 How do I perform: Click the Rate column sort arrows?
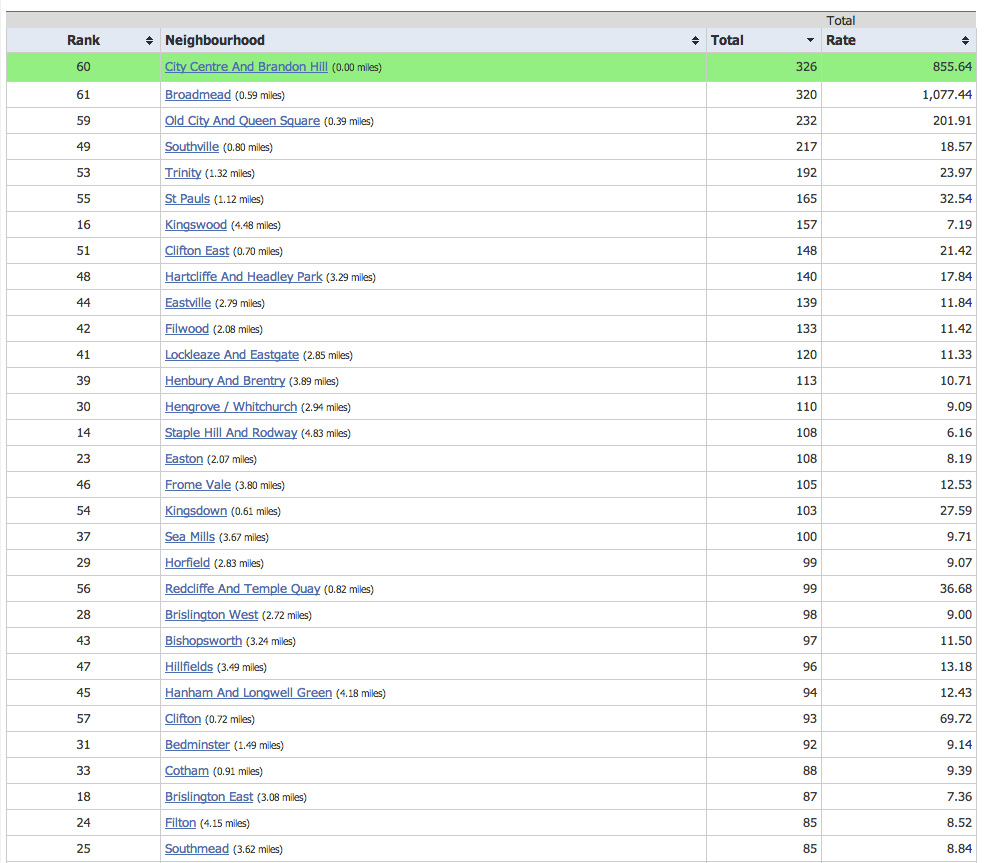(965, 41)
